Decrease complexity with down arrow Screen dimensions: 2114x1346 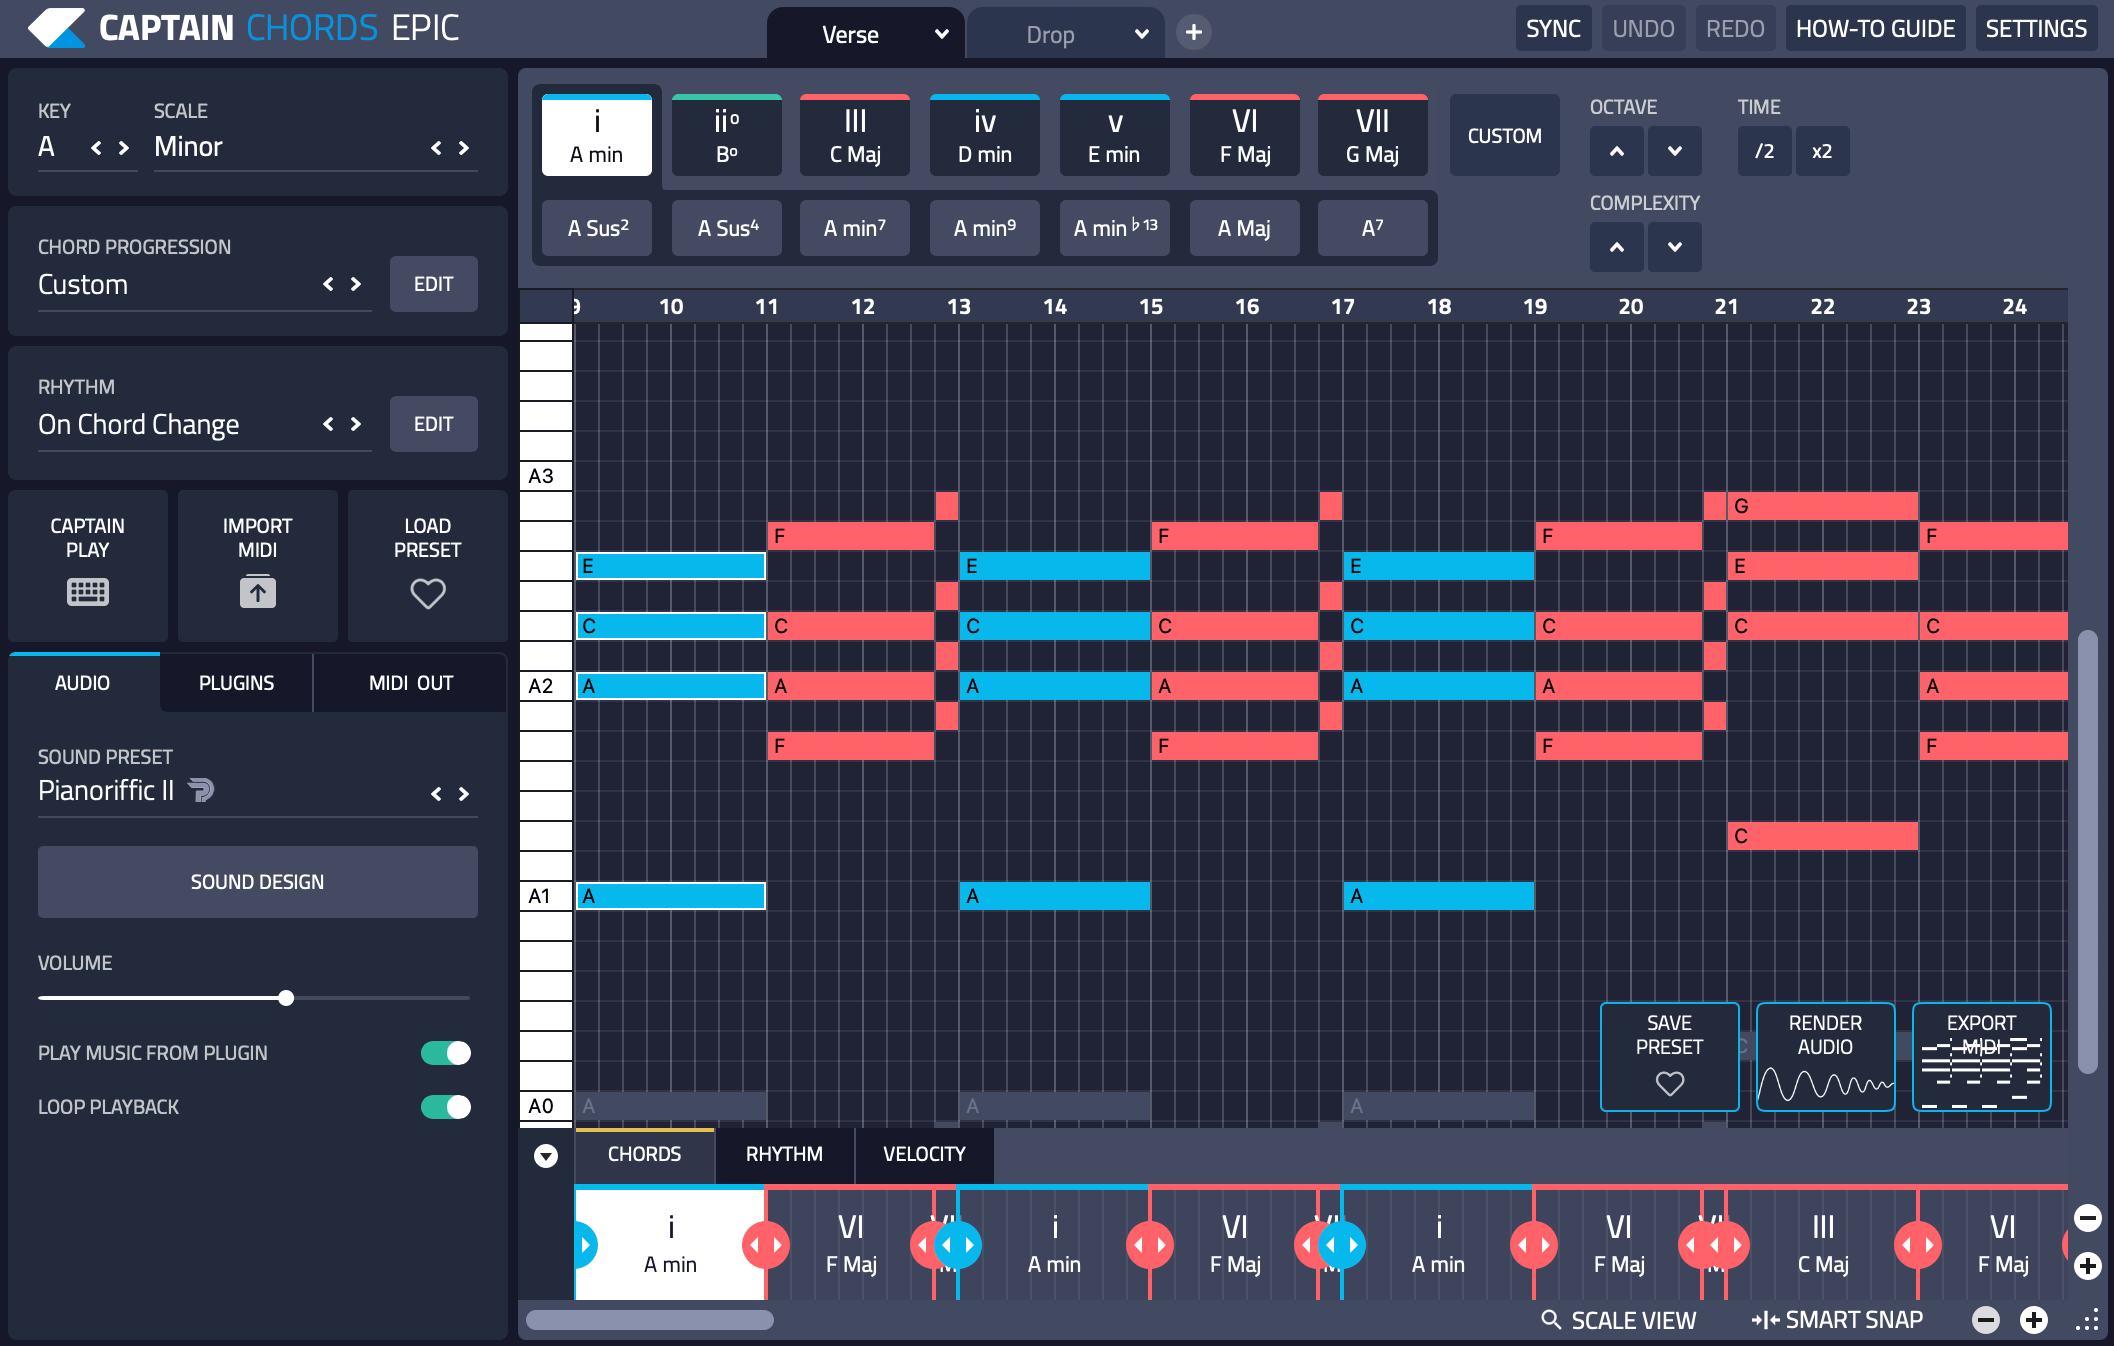pyautogui.click(x=1675, y=246)
